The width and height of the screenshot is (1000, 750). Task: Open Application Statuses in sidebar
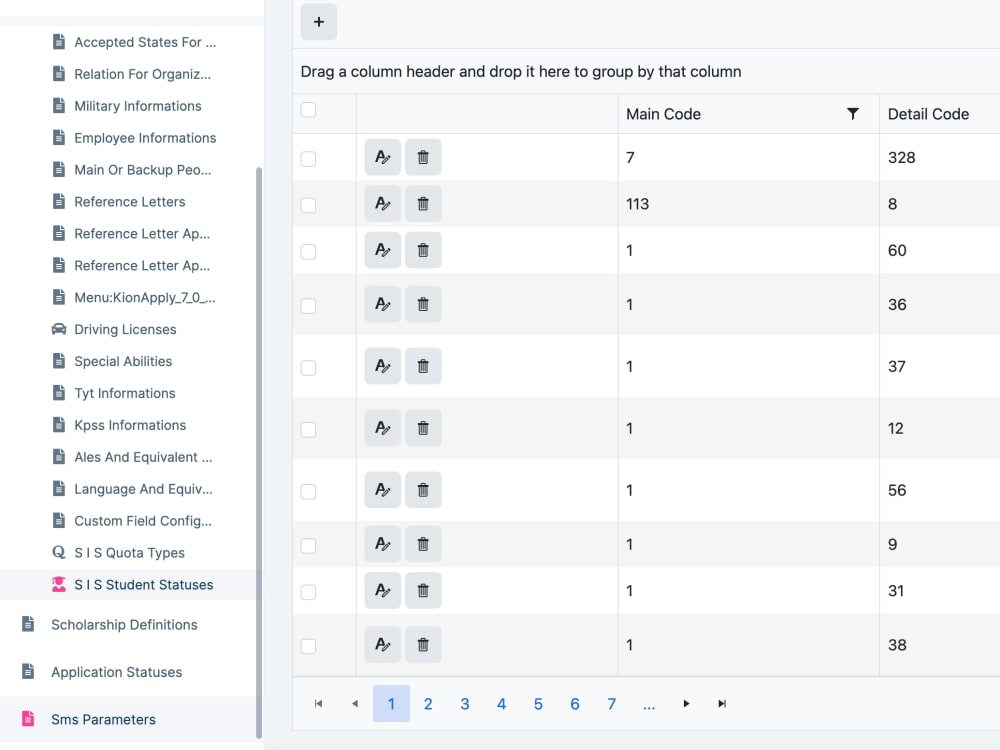(x=116, y=672)
